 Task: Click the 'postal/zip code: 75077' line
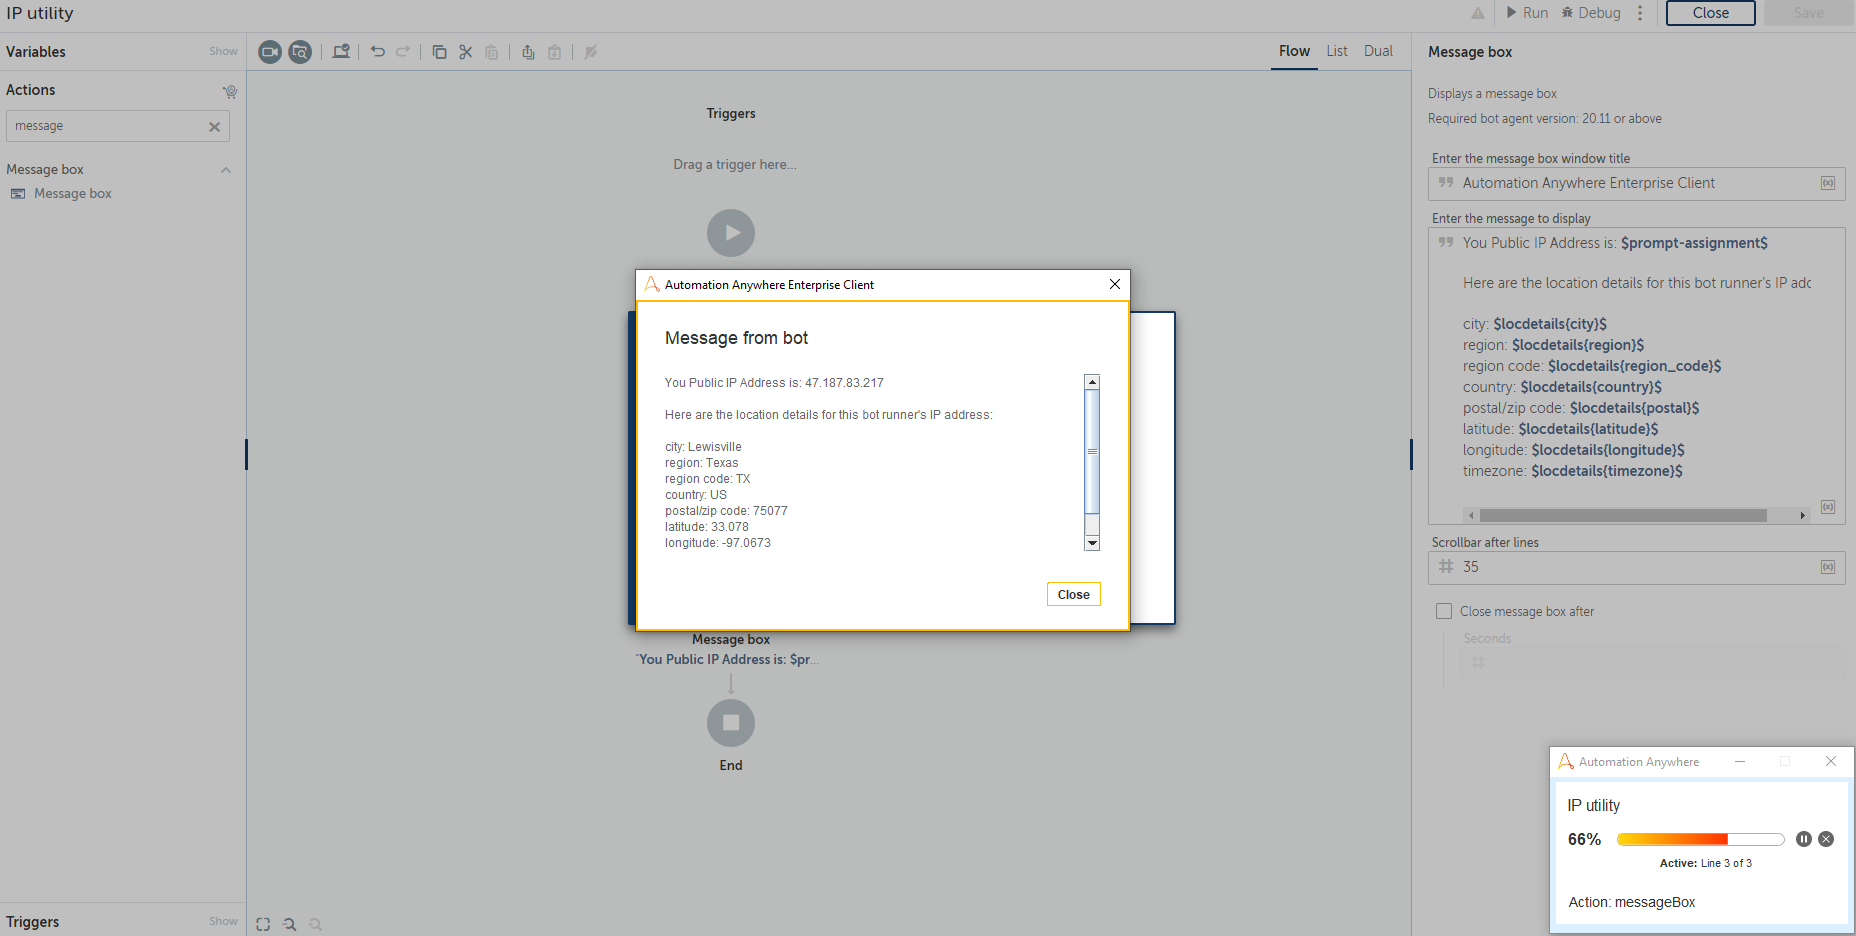[x=726, y=511]
